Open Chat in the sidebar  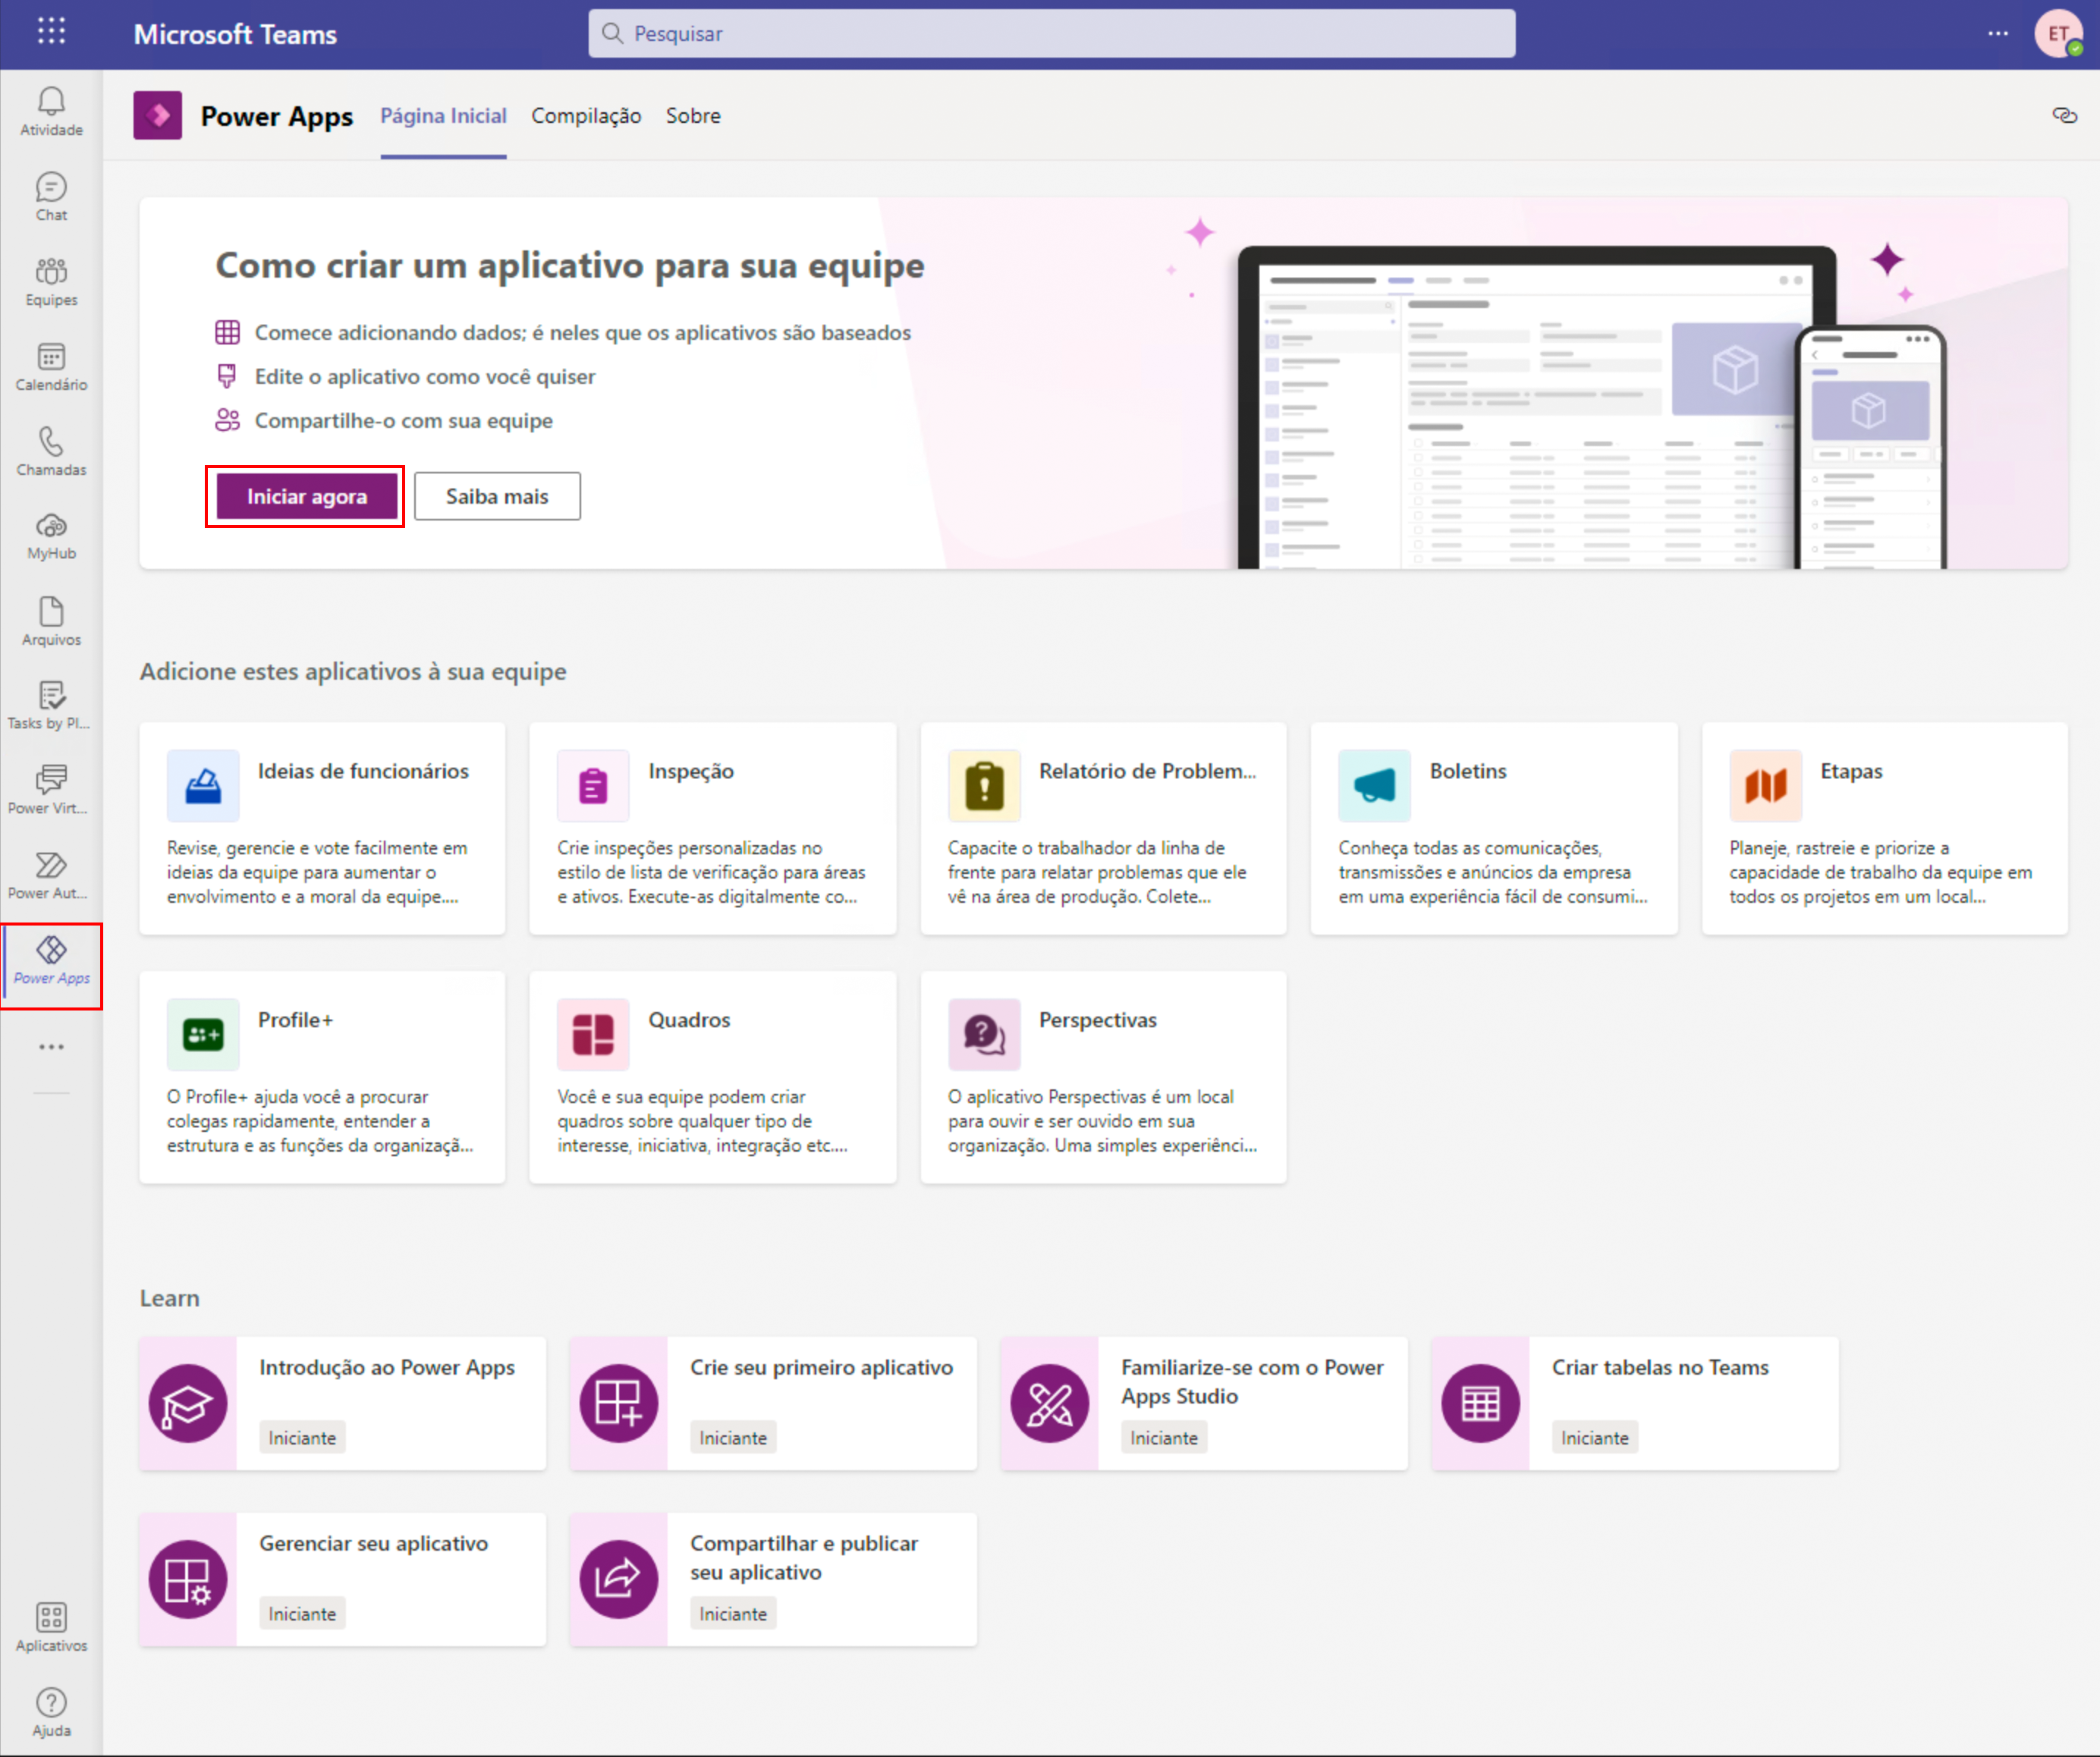coord(51,195)
